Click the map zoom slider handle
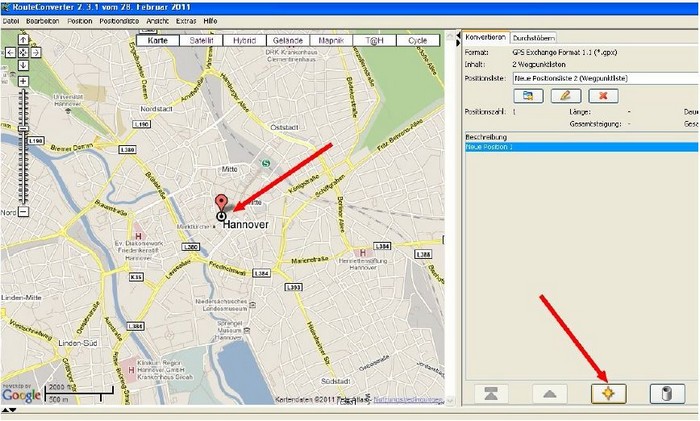This screenshot has width=700, height=421. tap(23, 129)
